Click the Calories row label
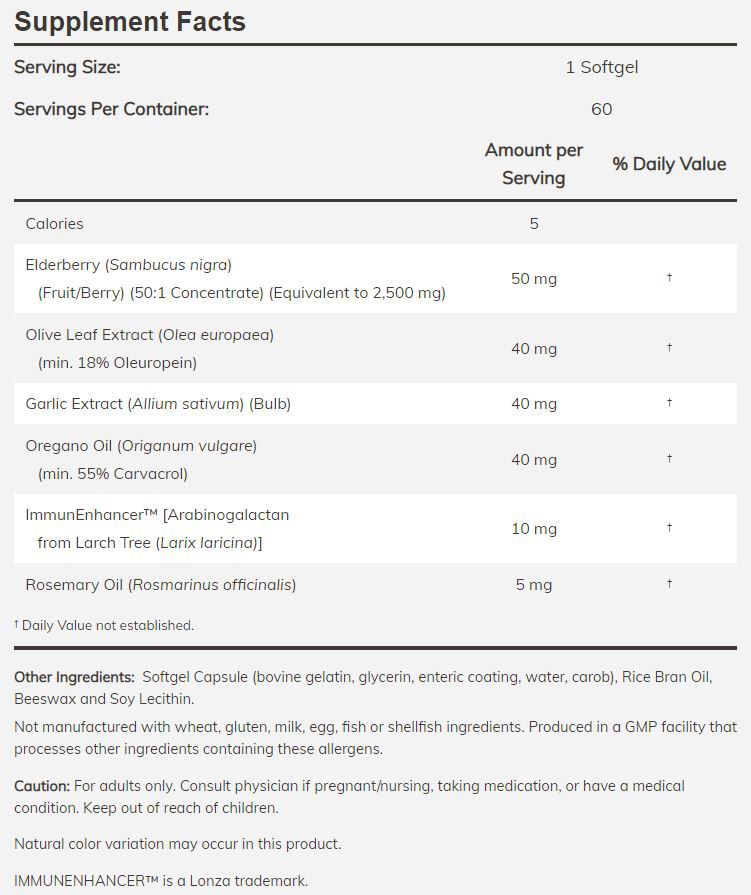 click(x=55, y=224)
